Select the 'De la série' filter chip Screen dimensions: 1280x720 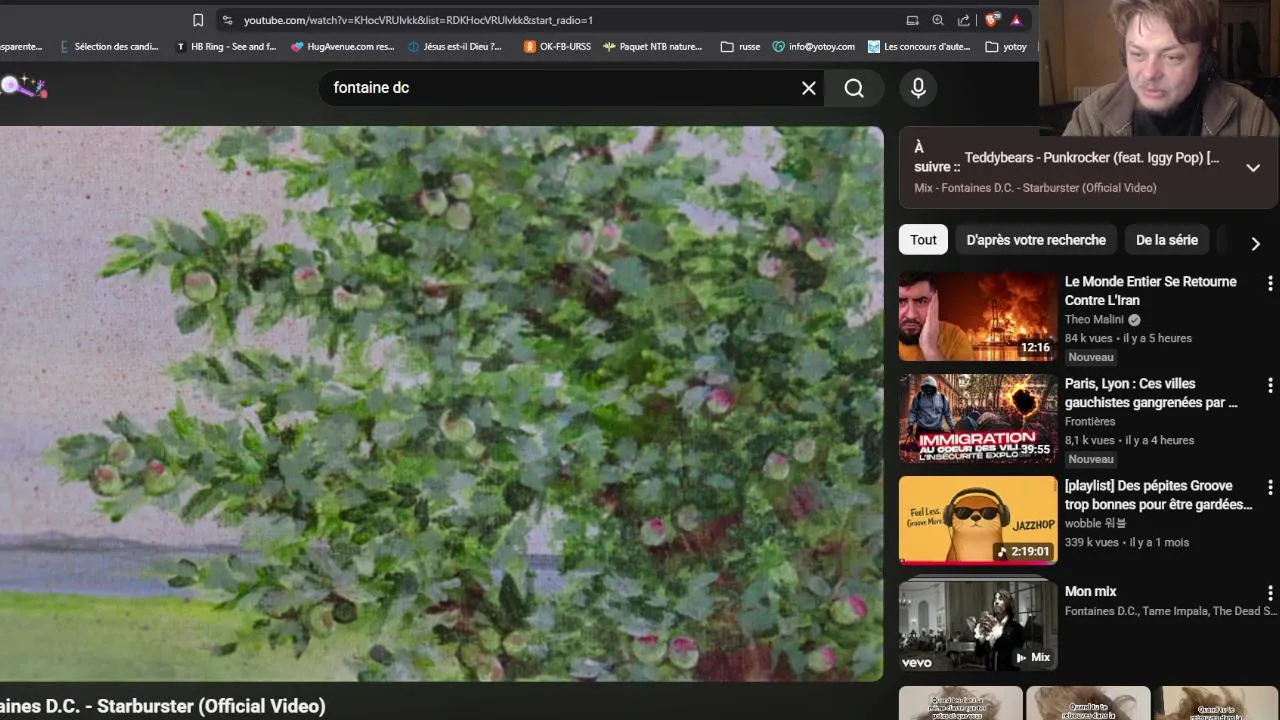click(x=1167, y=240)
